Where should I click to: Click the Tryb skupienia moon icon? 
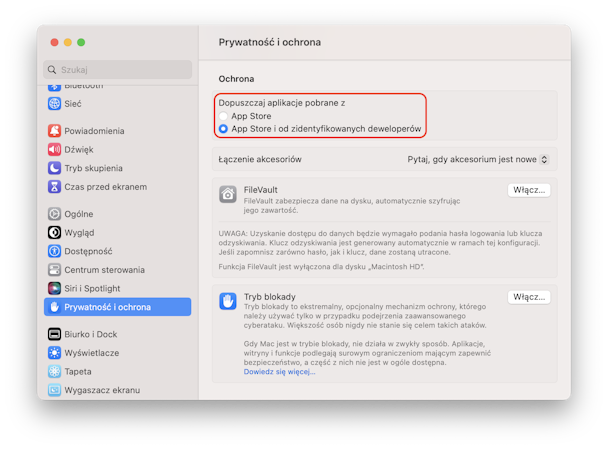point(54,168)
